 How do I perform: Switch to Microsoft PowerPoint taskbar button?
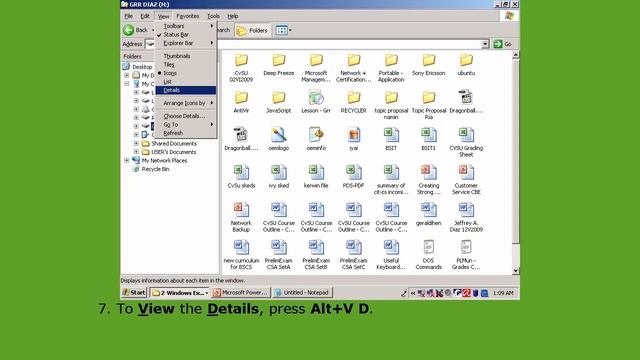pyautogui.click(x=241, y=293)
